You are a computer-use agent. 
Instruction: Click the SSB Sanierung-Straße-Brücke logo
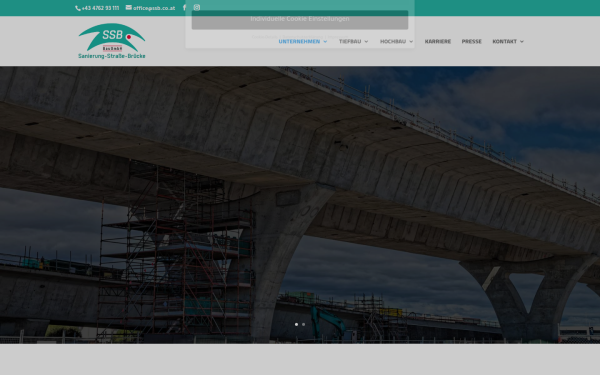coord(112,41)
